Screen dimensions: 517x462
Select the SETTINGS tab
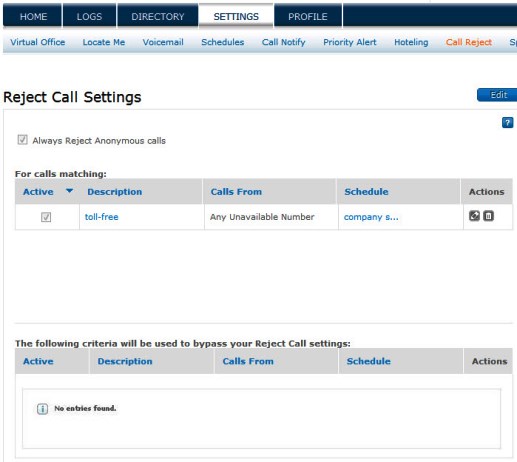tap(236, 16)
